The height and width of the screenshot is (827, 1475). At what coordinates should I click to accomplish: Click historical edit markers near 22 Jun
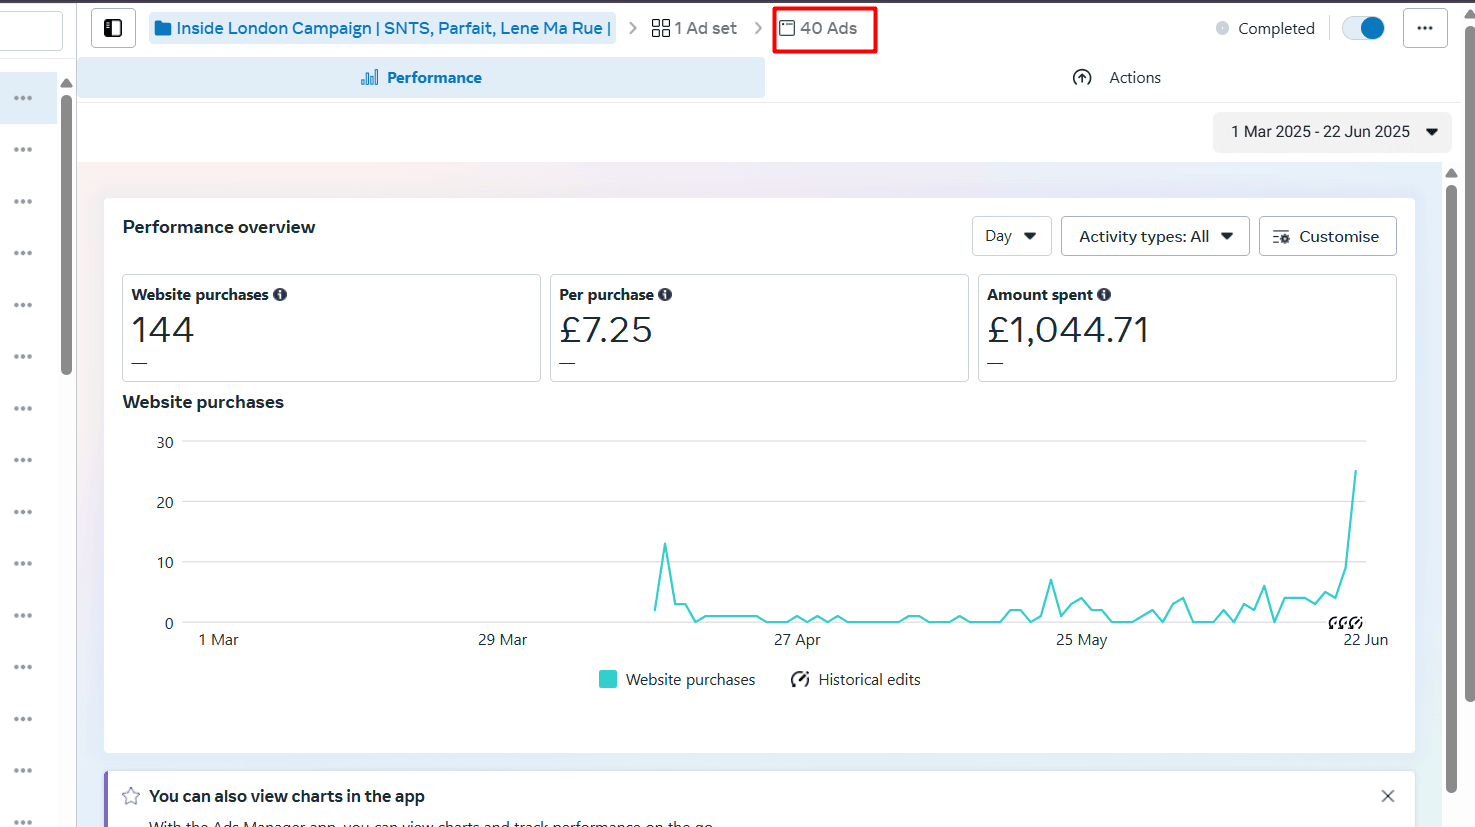click(1345, 623)
